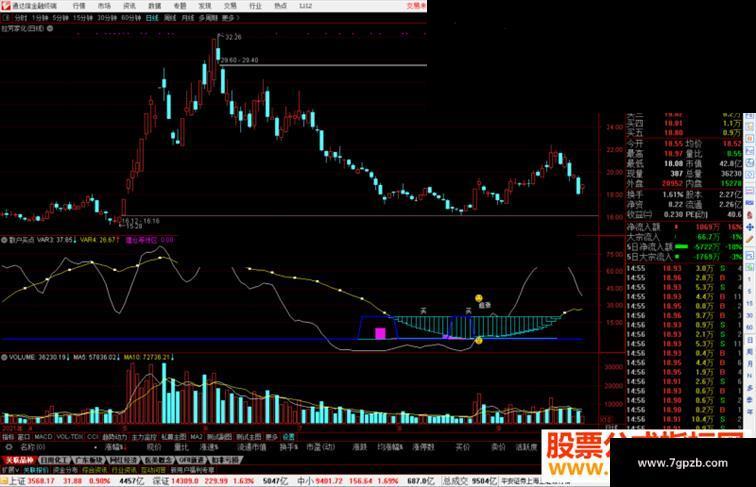Open the 市场 menu
Viewport: 756px width, 487px height.
(104, 6)
